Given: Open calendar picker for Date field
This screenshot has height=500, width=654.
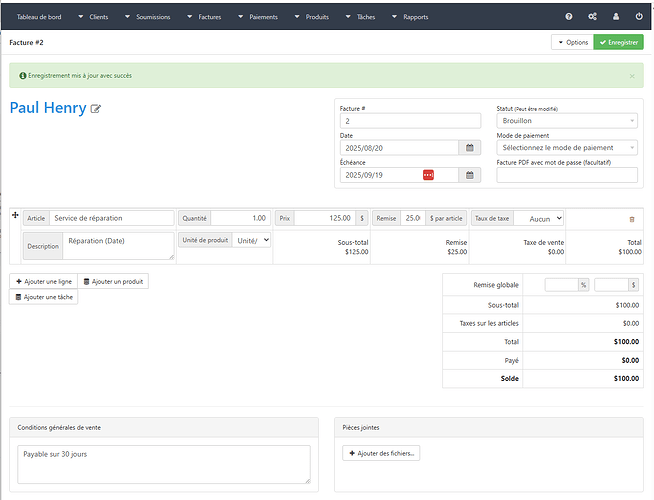Looking at the screenshot, I should [x=470, y=148].
